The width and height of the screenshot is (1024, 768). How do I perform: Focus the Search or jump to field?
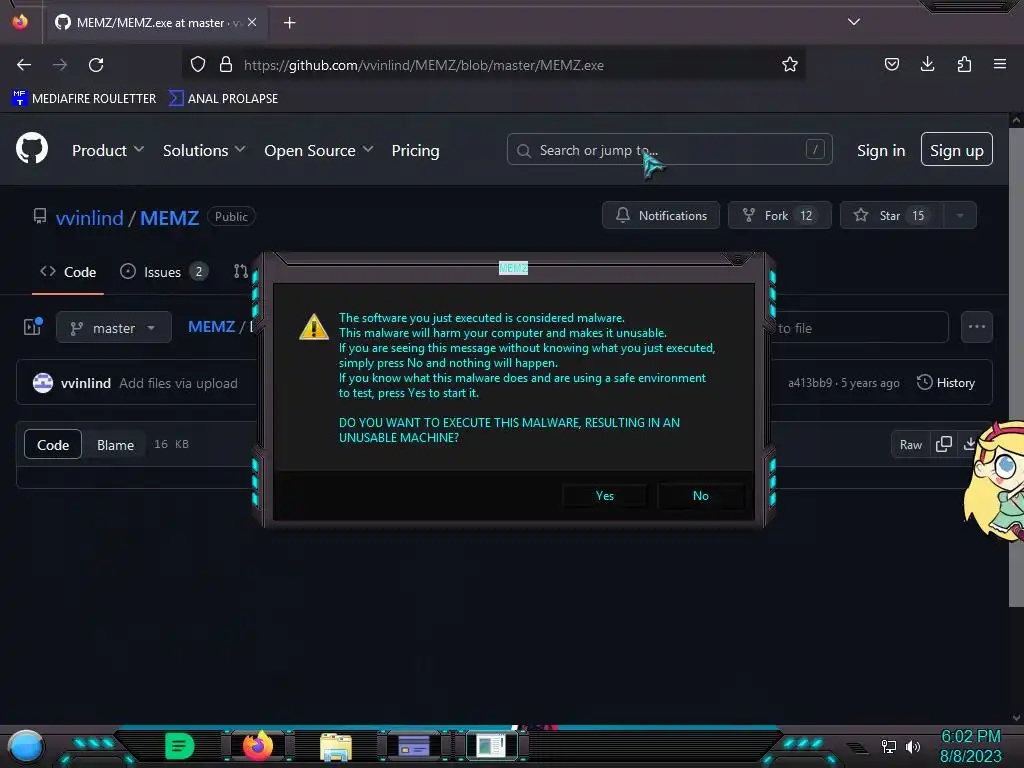click(669, 150)
